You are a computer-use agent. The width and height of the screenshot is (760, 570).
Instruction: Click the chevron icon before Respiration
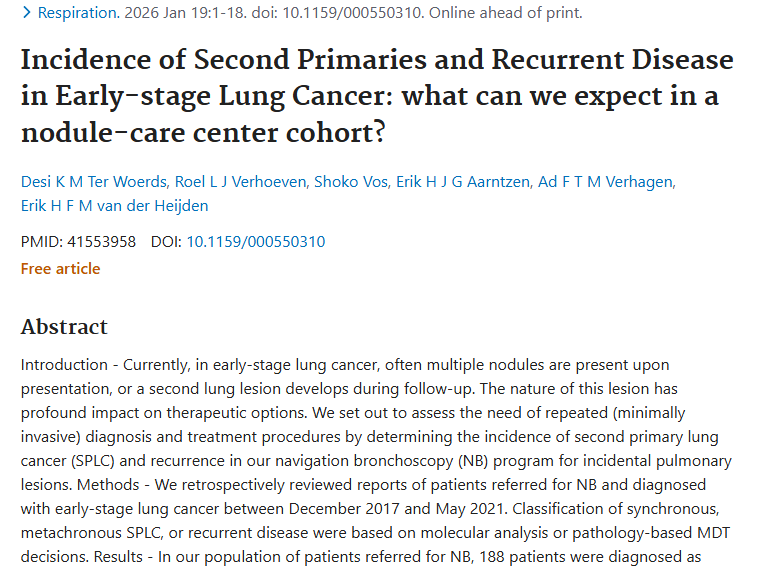point(26,13)
